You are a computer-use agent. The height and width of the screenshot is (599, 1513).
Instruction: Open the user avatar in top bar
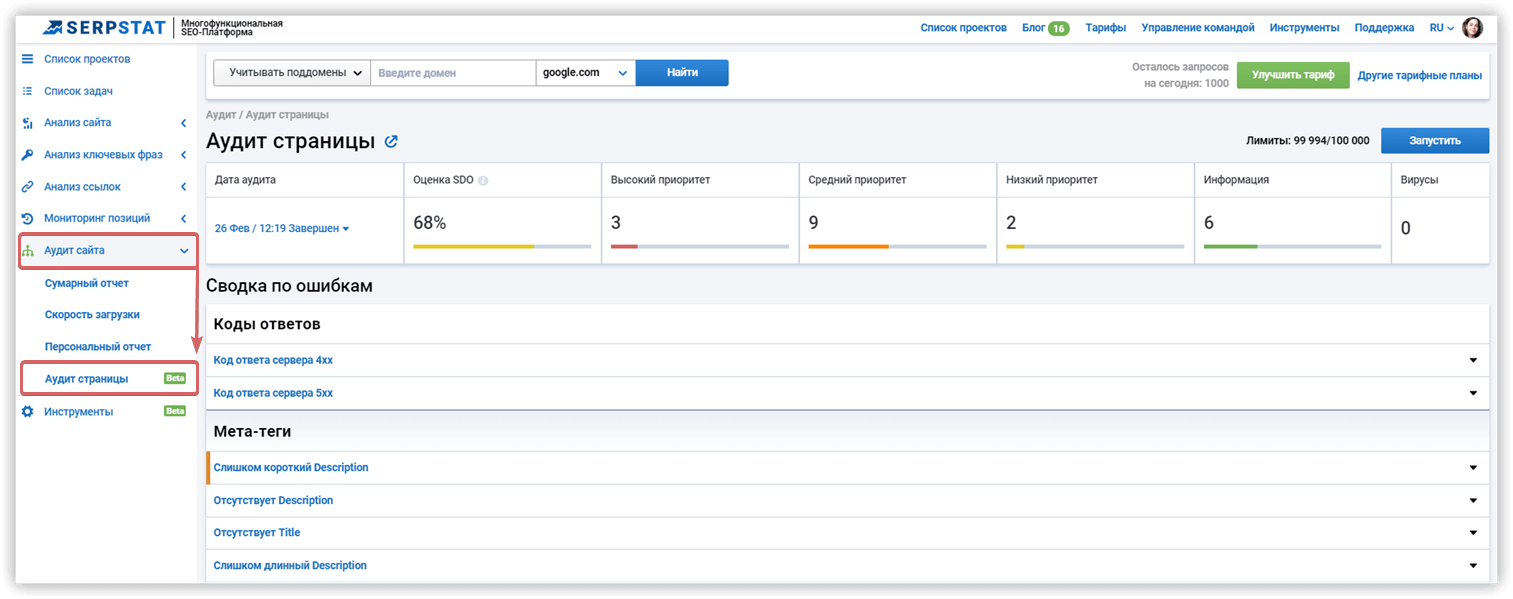(x=1472, y=28)
